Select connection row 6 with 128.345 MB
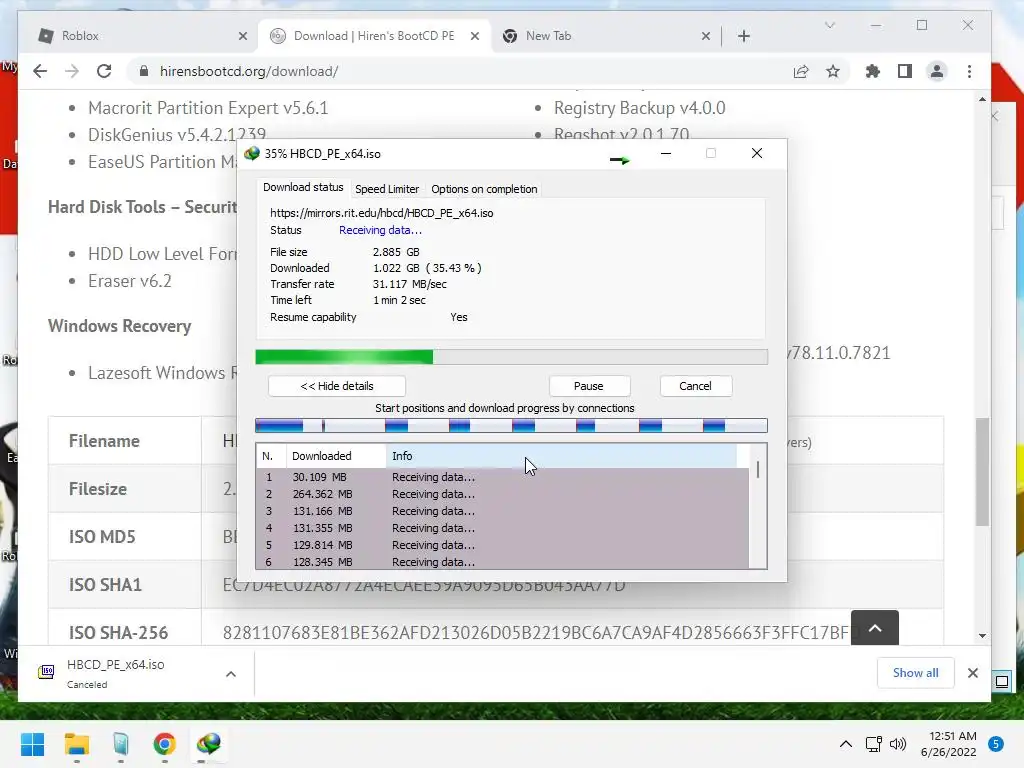This screenshot has width=1024, height=768. [x=503, y=562]
